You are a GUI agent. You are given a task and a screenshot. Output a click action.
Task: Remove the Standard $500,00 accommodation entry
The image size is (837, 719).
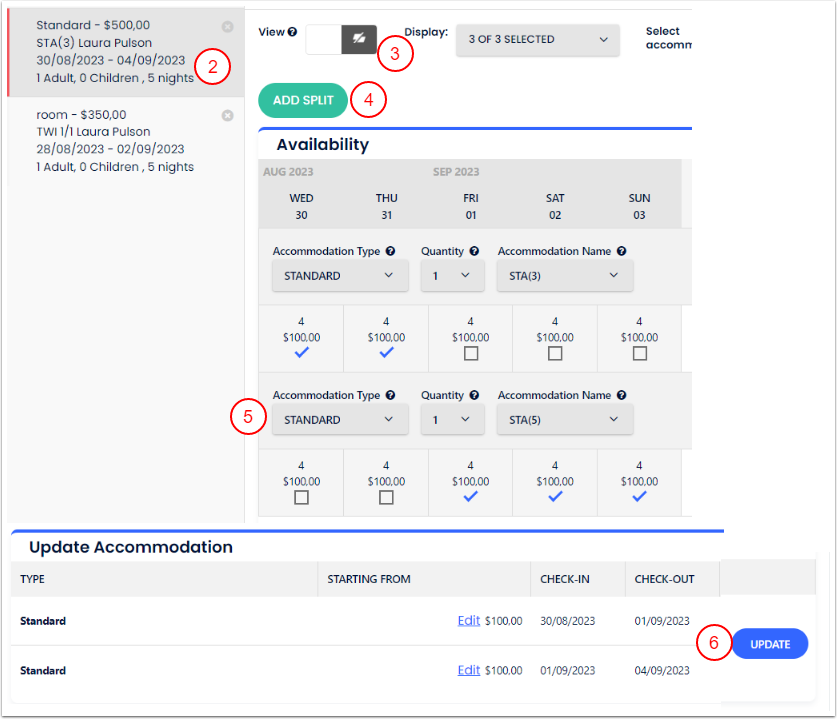(x=227, y=26)
